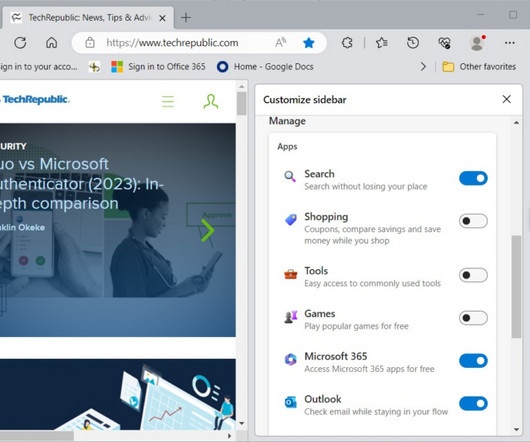Click the web page vertical scrollbar thumb
530x442 pixels.
[x=241, y=103]
